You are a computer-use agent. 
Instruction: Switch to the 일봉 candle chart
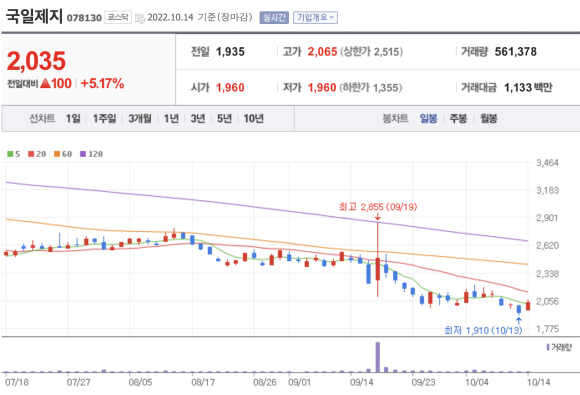pos(429,119)
